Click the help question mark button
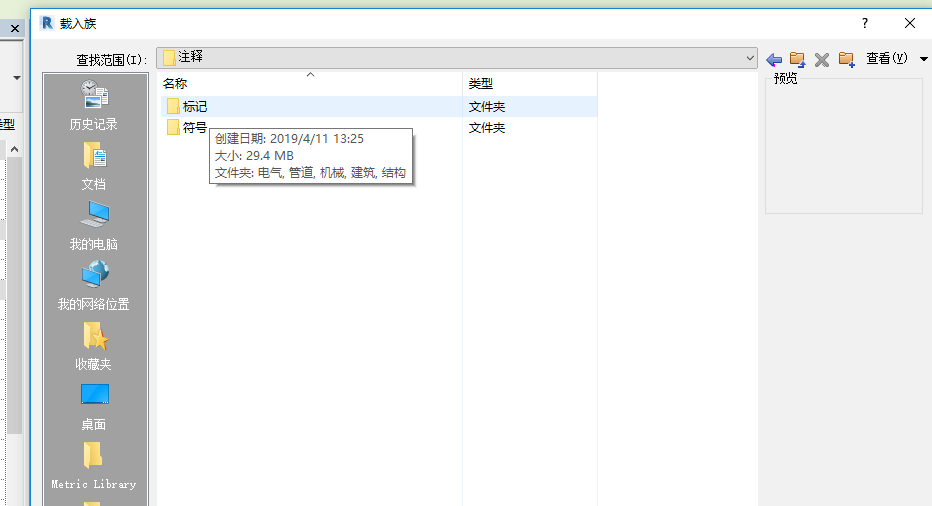The image size is (932, 506). click(865, 23)
